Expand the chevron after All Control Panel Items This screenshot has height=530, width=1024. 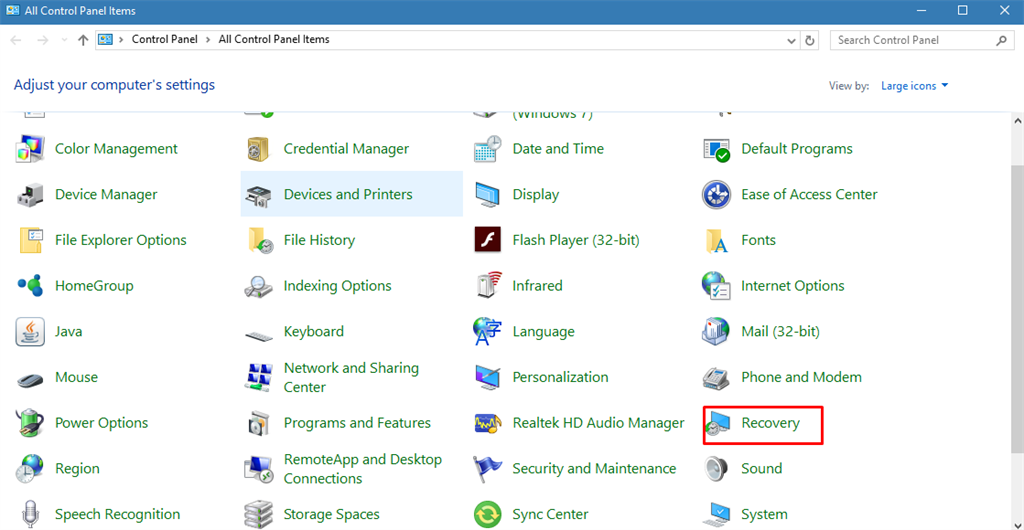click(338, 40)
